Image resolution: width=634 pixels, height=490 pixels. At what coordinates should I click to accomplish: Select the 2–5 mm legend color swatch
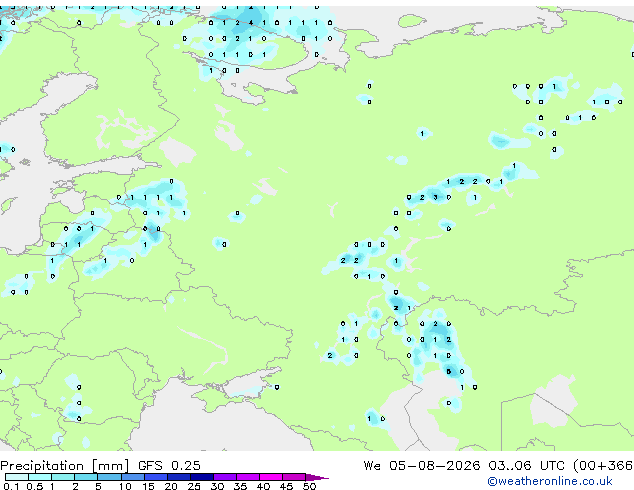86,477
